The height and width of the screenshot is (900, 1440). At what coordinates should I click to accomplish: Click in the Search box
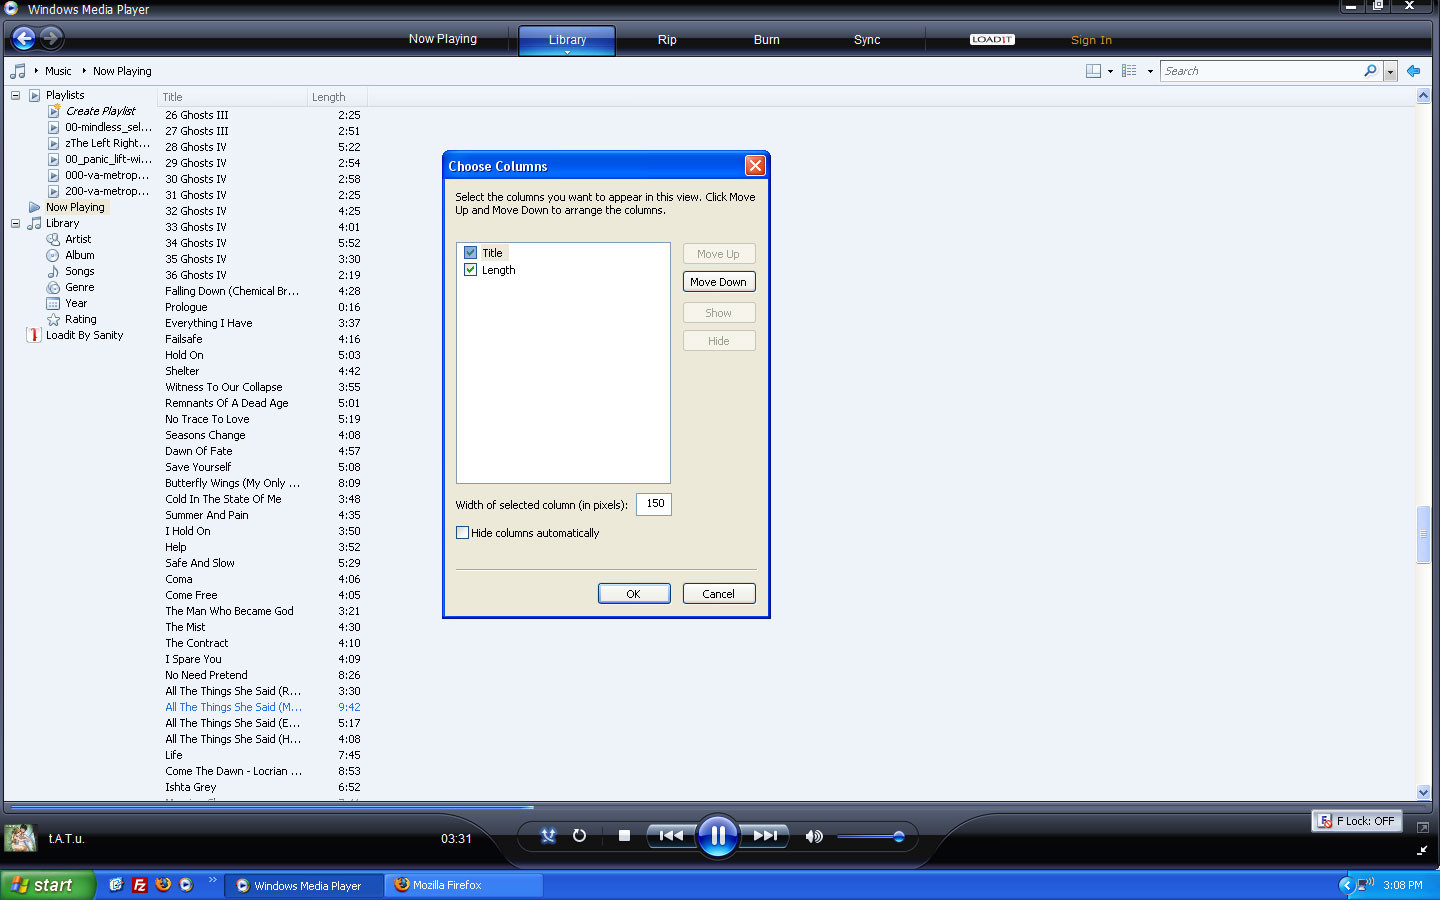pyautogui.click(x=1262, y=71)
